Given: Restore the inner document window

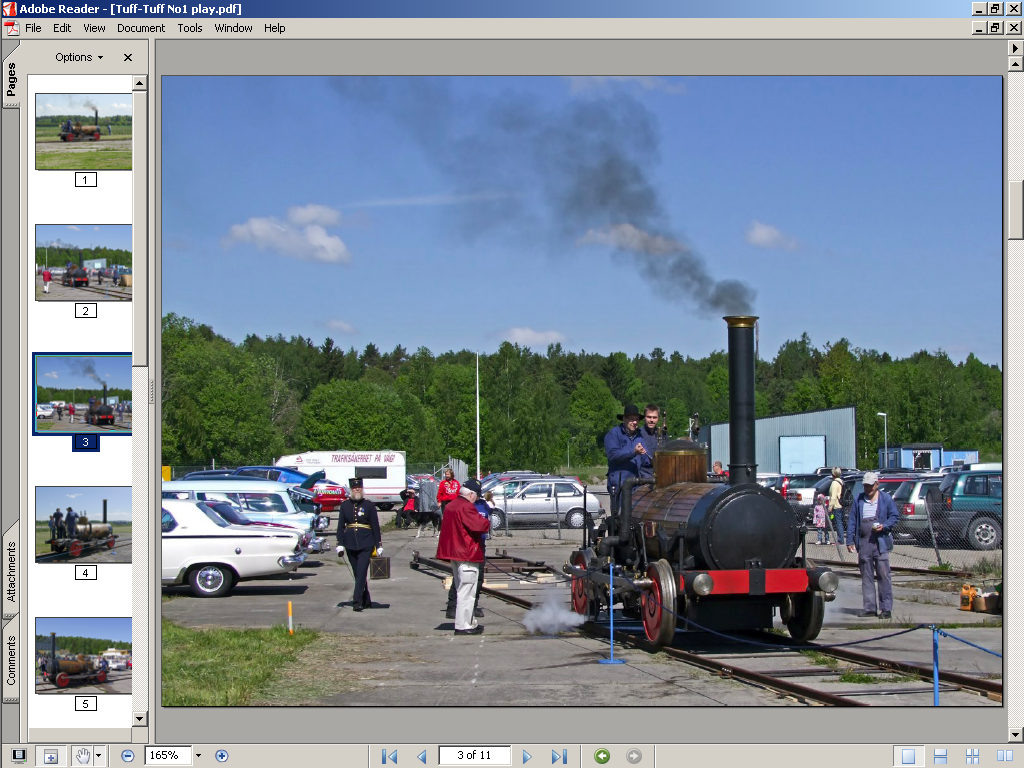Looking at the screenshot, I should pos(995,28).
